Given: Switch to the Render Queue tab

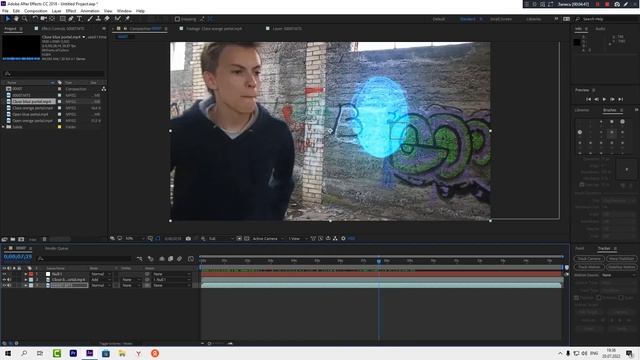Looking at the screenshot, I should click(x=57, y=248).
